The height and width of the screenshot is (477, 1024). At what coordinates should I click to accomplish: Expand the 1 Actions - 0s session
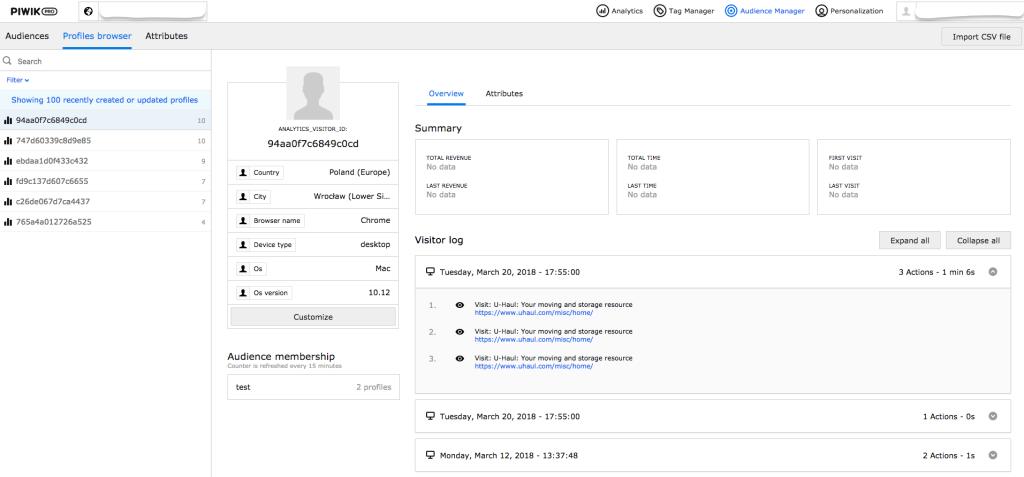pyautogui.click(x=993, y=416)
